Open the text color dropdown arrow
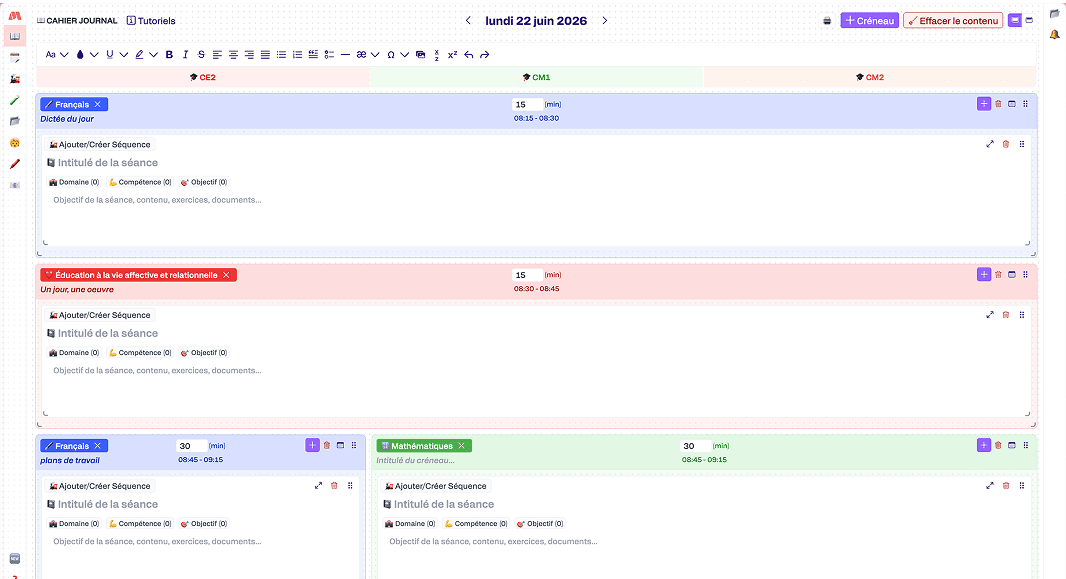The width and height of the screenshot is (1066, 579). (x=94, y=54)
